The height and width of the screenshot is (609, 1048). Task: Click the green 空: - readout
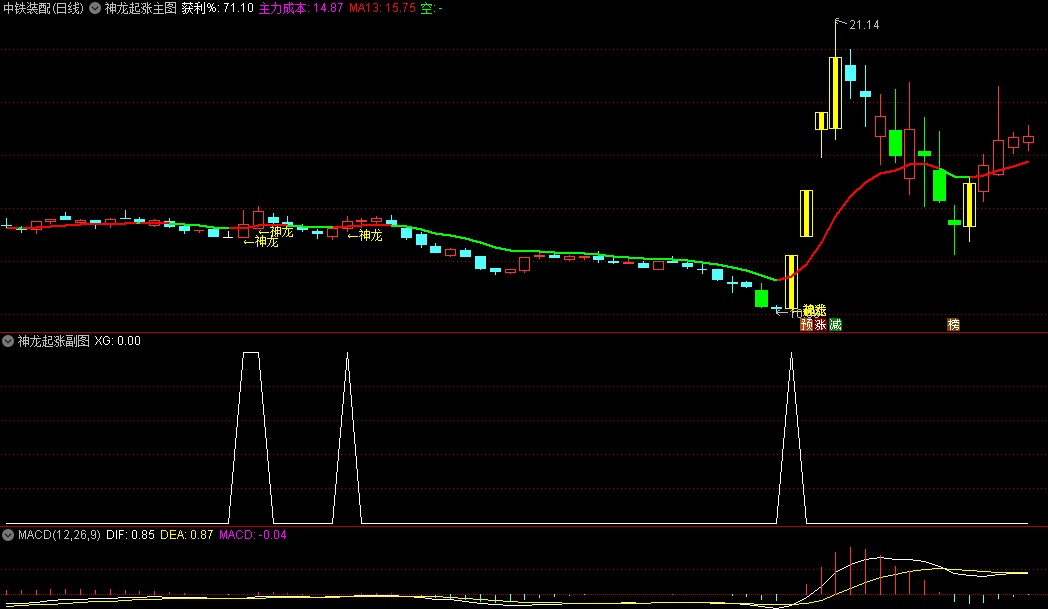pos(432,8)
